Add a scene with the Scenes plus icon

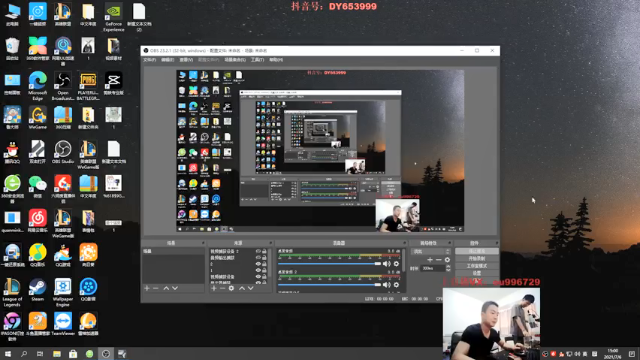pos(147,288)
